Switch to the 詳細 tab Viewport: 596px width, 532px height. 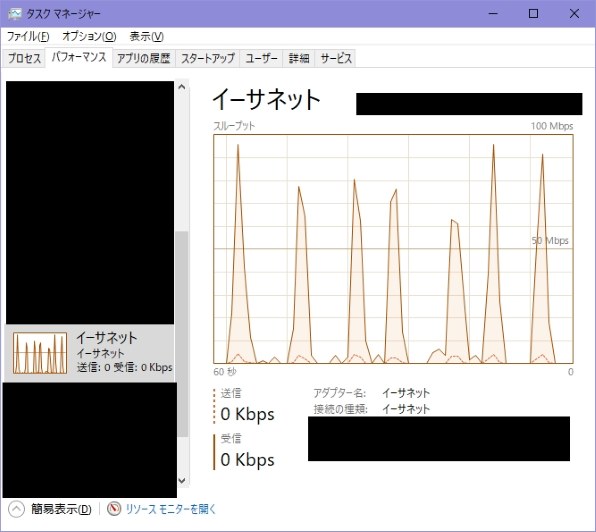[x=299, y=59]
